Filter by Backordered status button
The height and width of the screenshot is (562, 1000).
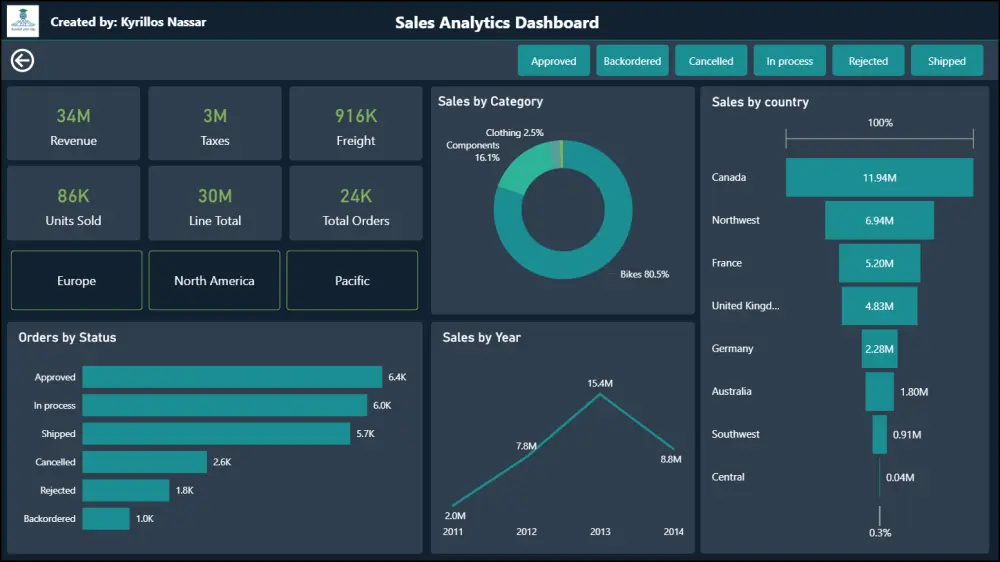[x=632, y=61]
